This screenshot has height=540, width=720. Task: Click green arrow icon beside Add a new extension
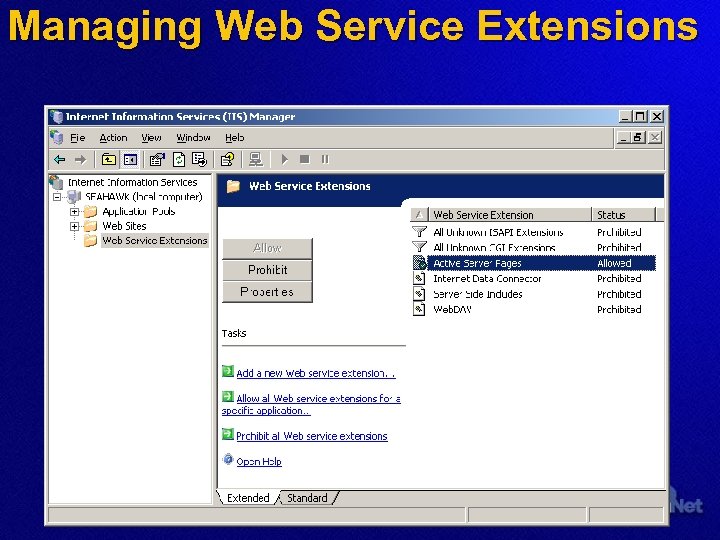click(228, 371)
